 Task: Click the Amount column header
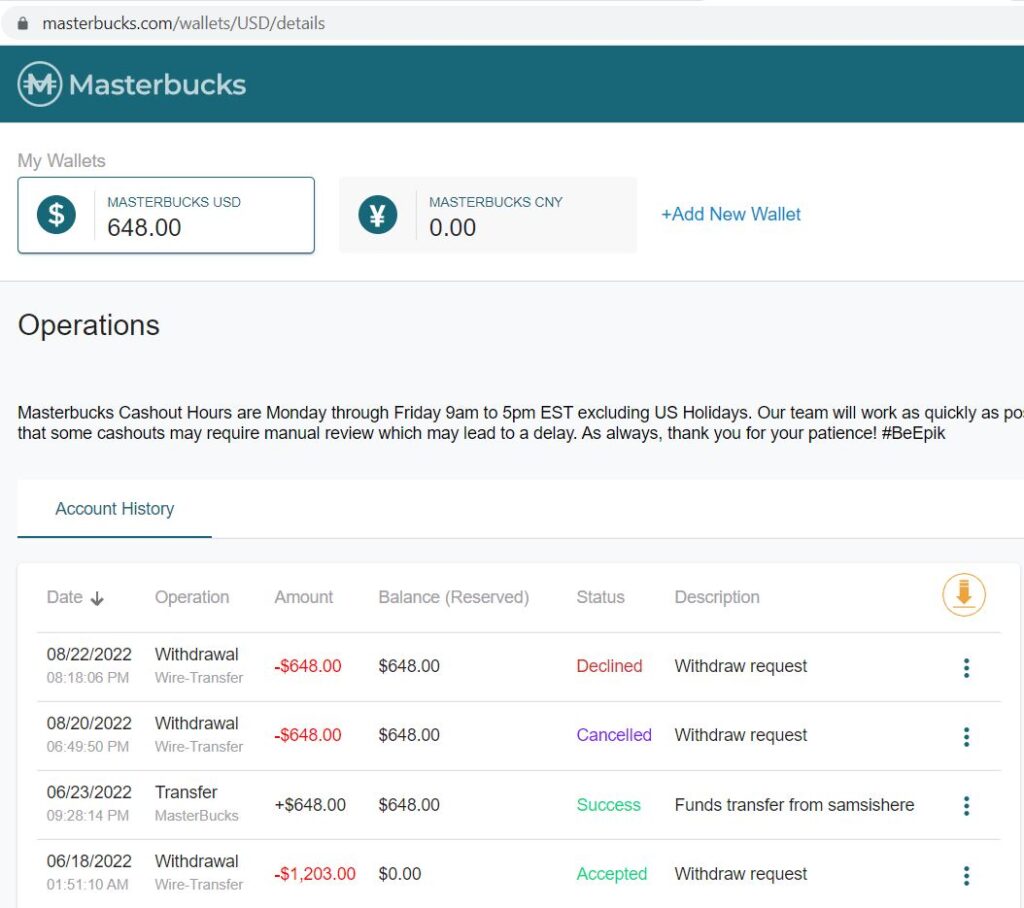(304, 597)
